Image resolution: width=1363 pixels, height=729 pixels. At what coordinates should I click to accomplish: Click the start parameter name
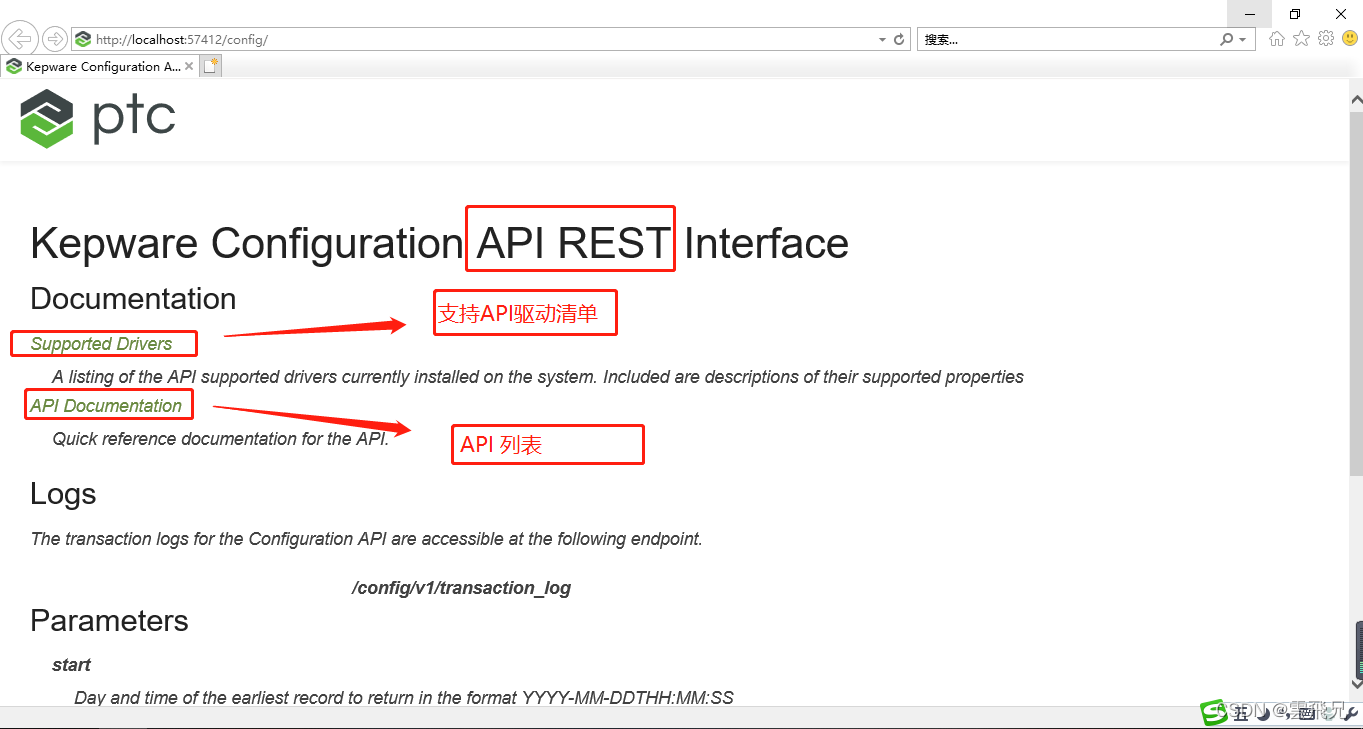point(72,665)
